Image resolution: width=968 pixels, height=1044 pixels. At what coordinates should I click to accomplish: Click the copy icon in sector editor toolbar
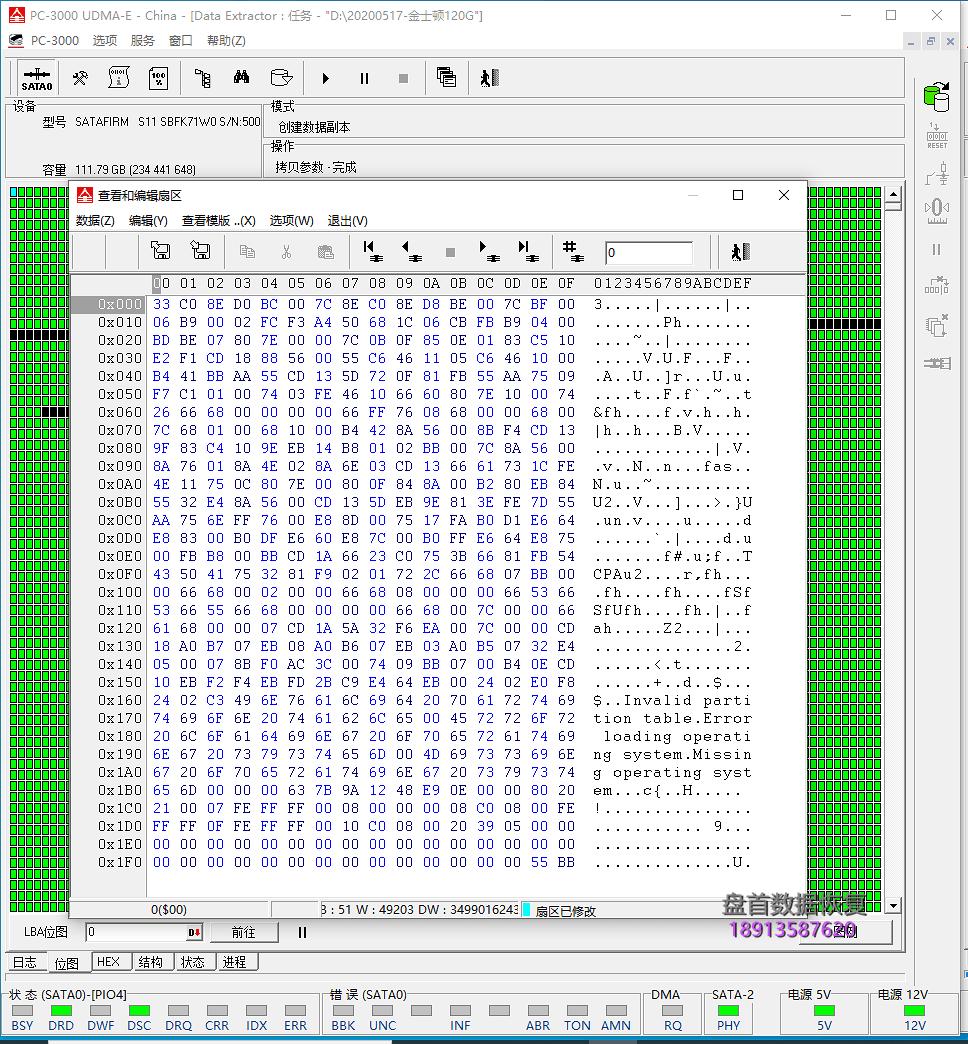(247, 252)
